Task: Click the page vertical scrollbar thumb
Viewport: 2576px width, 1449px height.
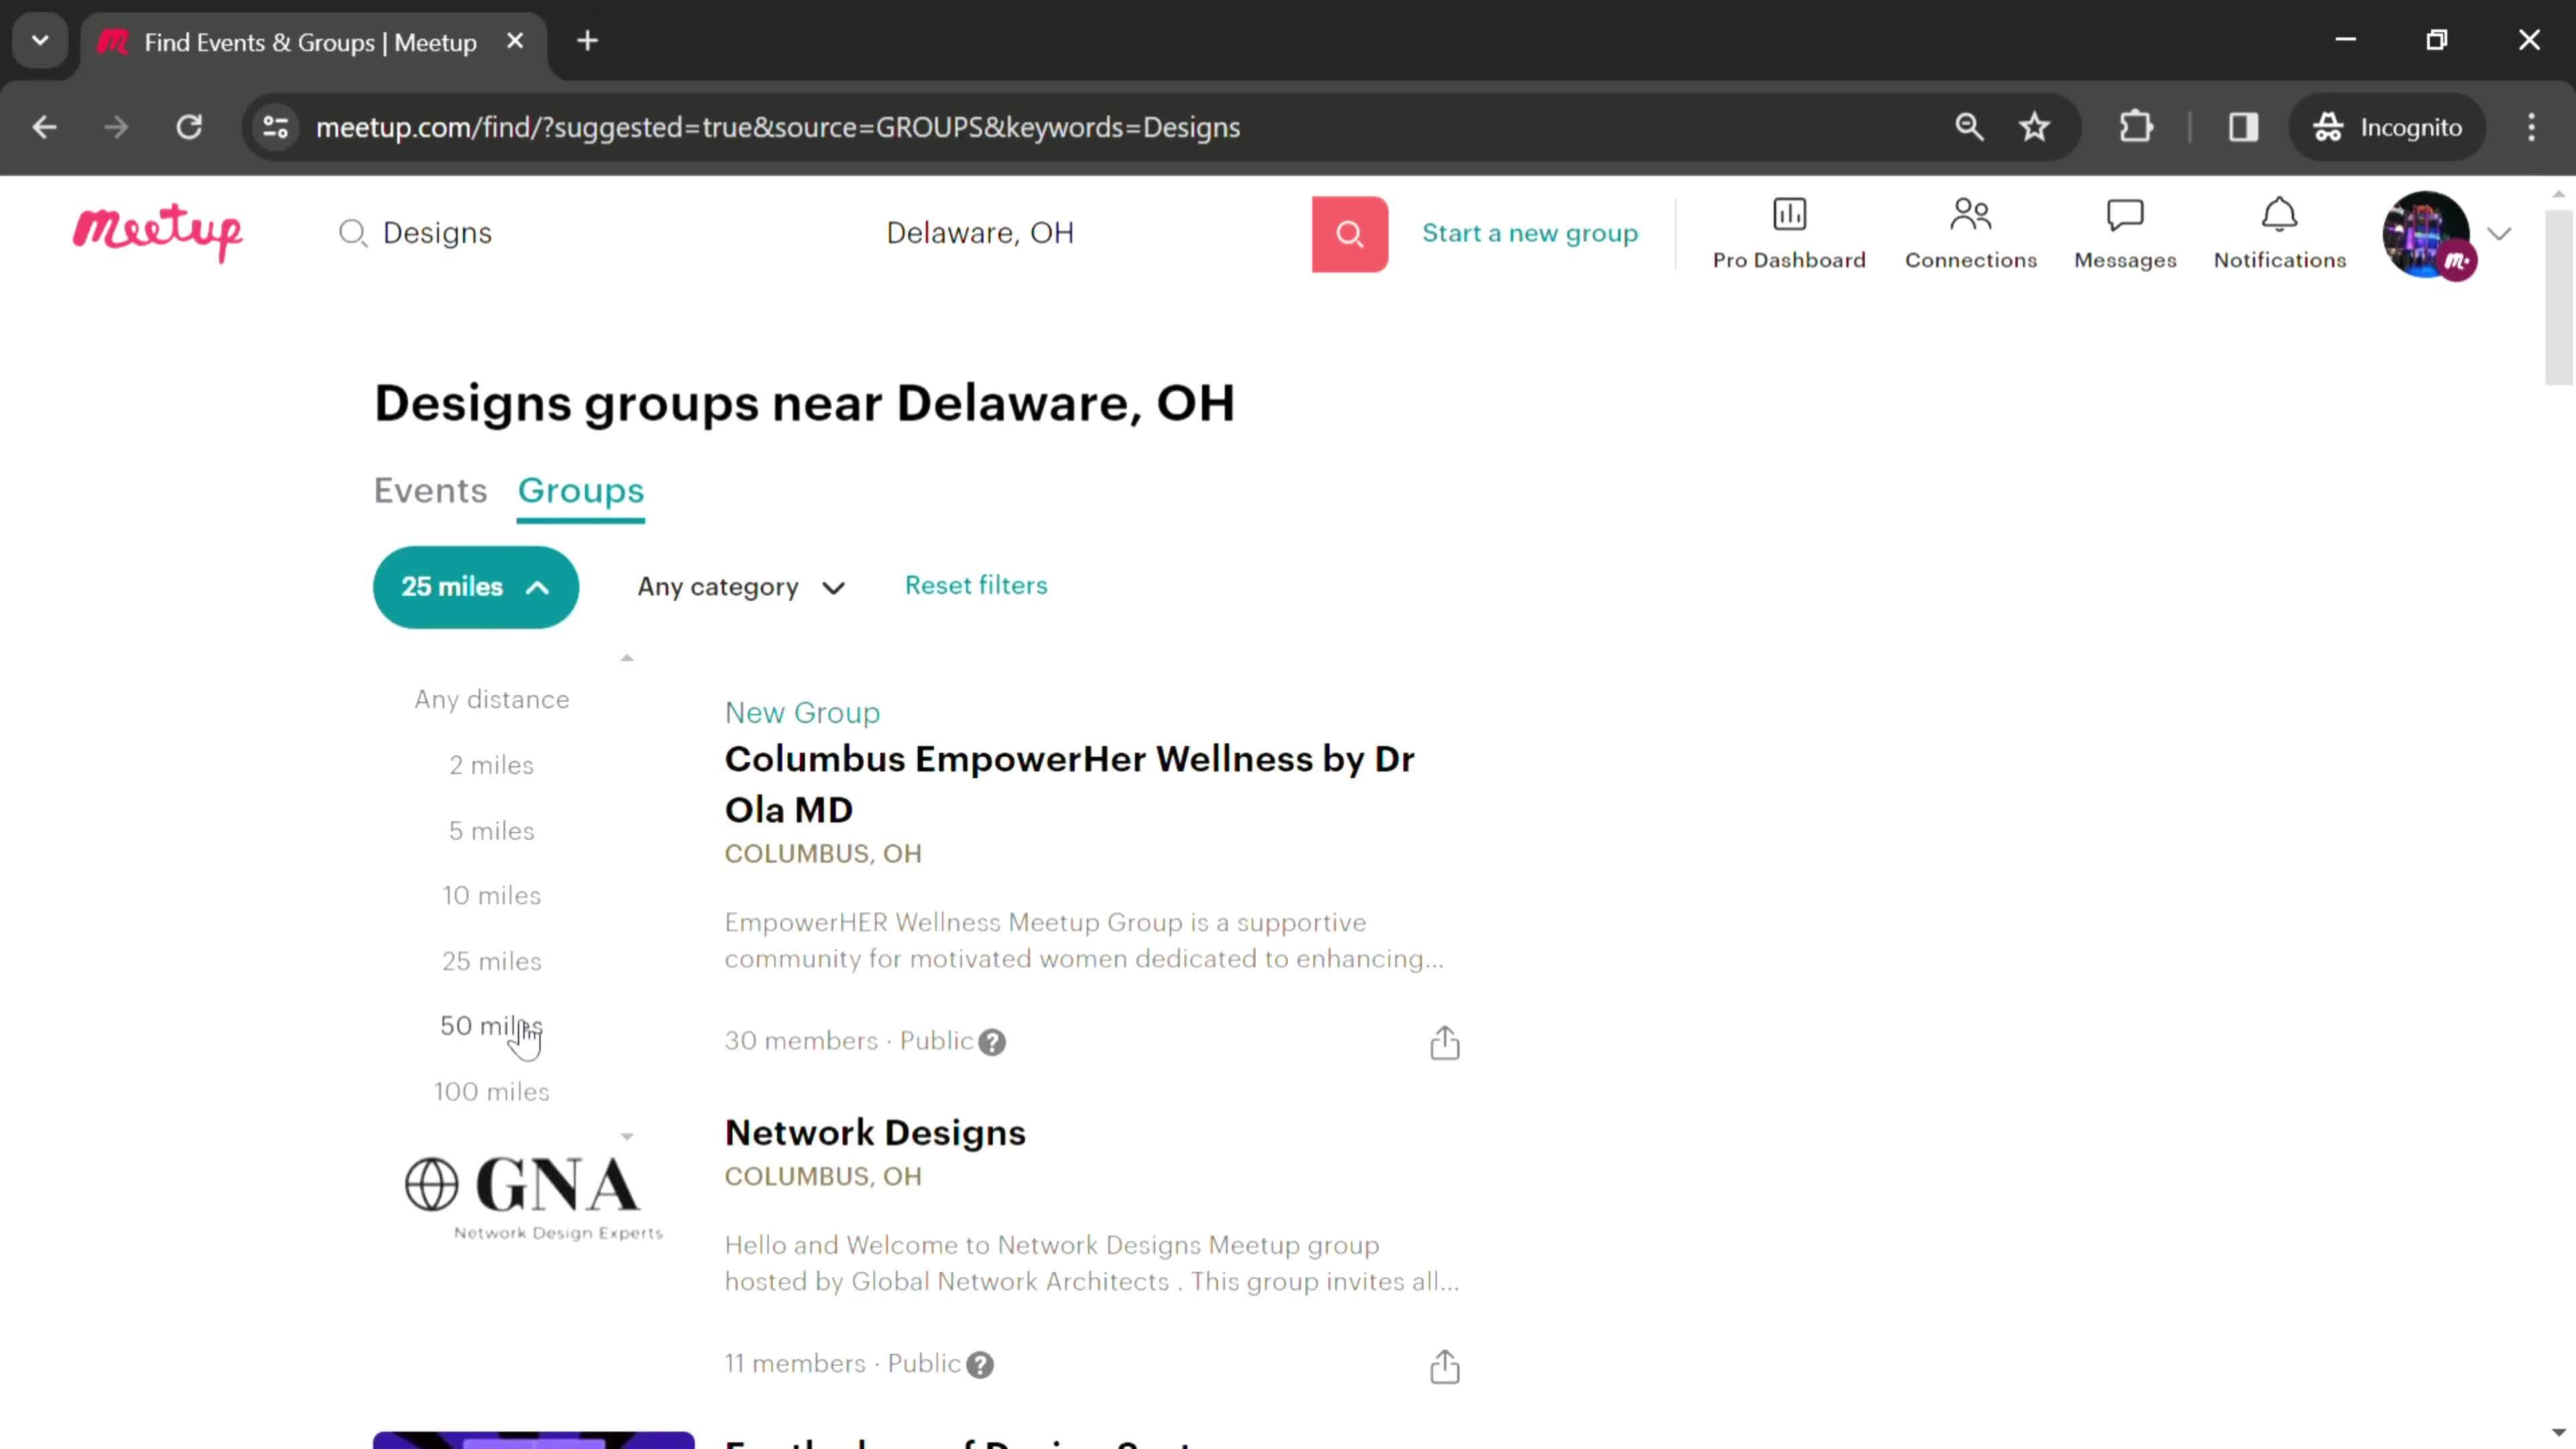Action: (2558, 296)
